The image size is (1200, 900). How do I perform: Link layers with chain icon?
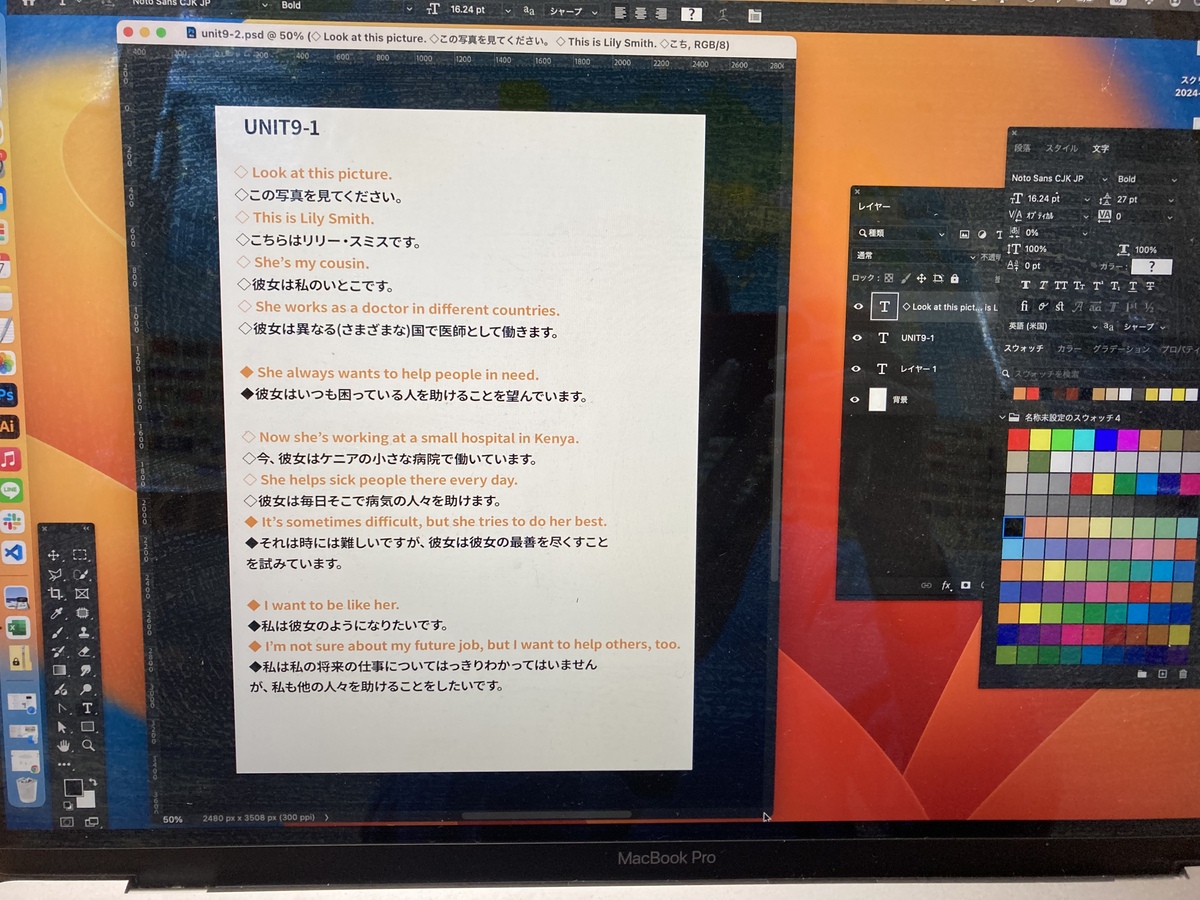point(926,585)
